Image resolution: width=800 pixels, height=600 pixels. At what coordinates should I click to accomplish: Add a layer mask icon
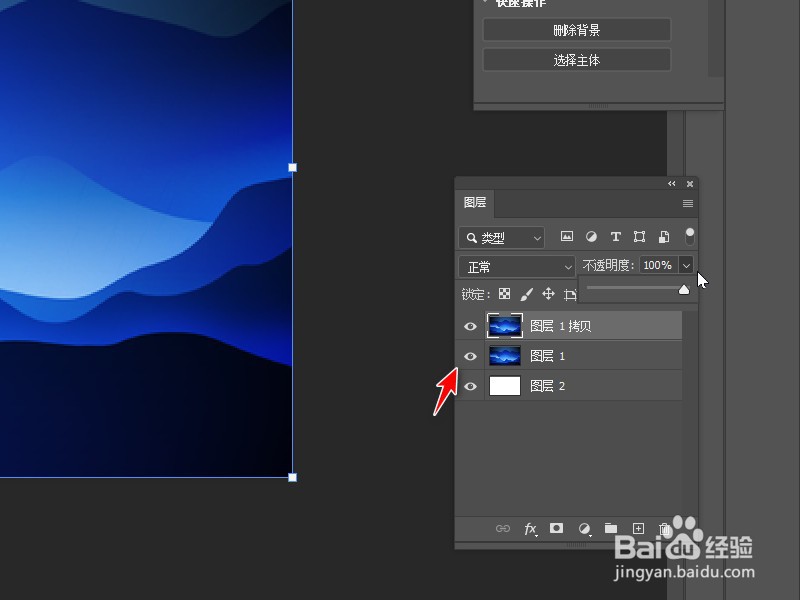tap(557, 528)
